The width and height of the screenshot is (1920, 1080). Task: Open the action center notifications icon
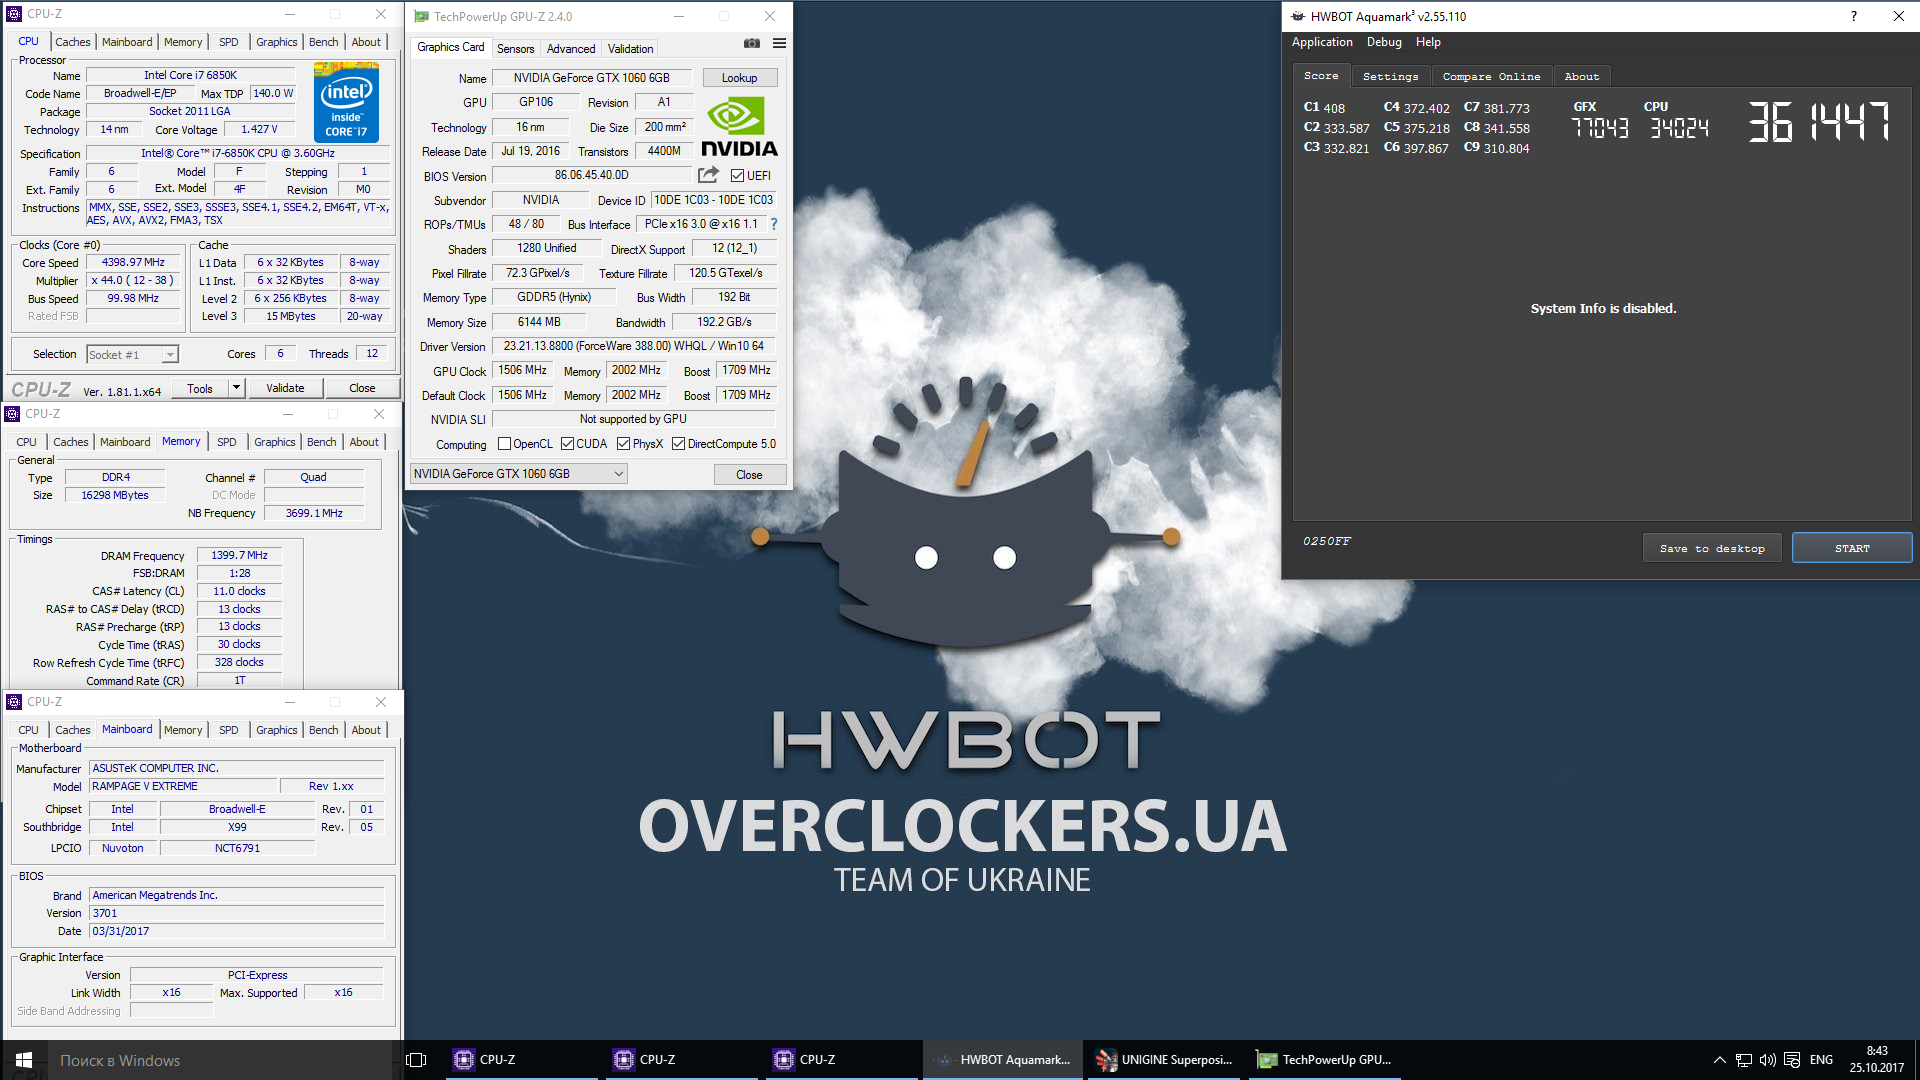pyautogui.click(x=1792, y=1060)
